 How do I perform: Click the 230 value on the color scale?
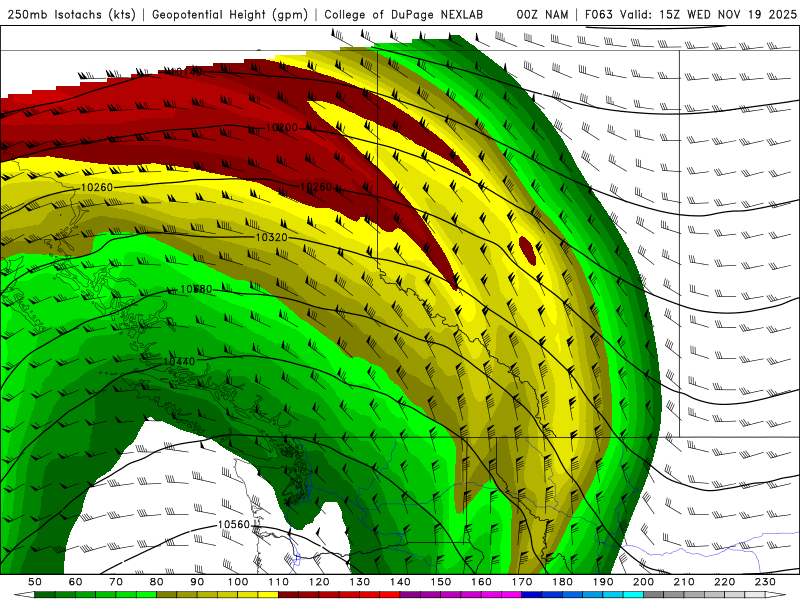765,582
